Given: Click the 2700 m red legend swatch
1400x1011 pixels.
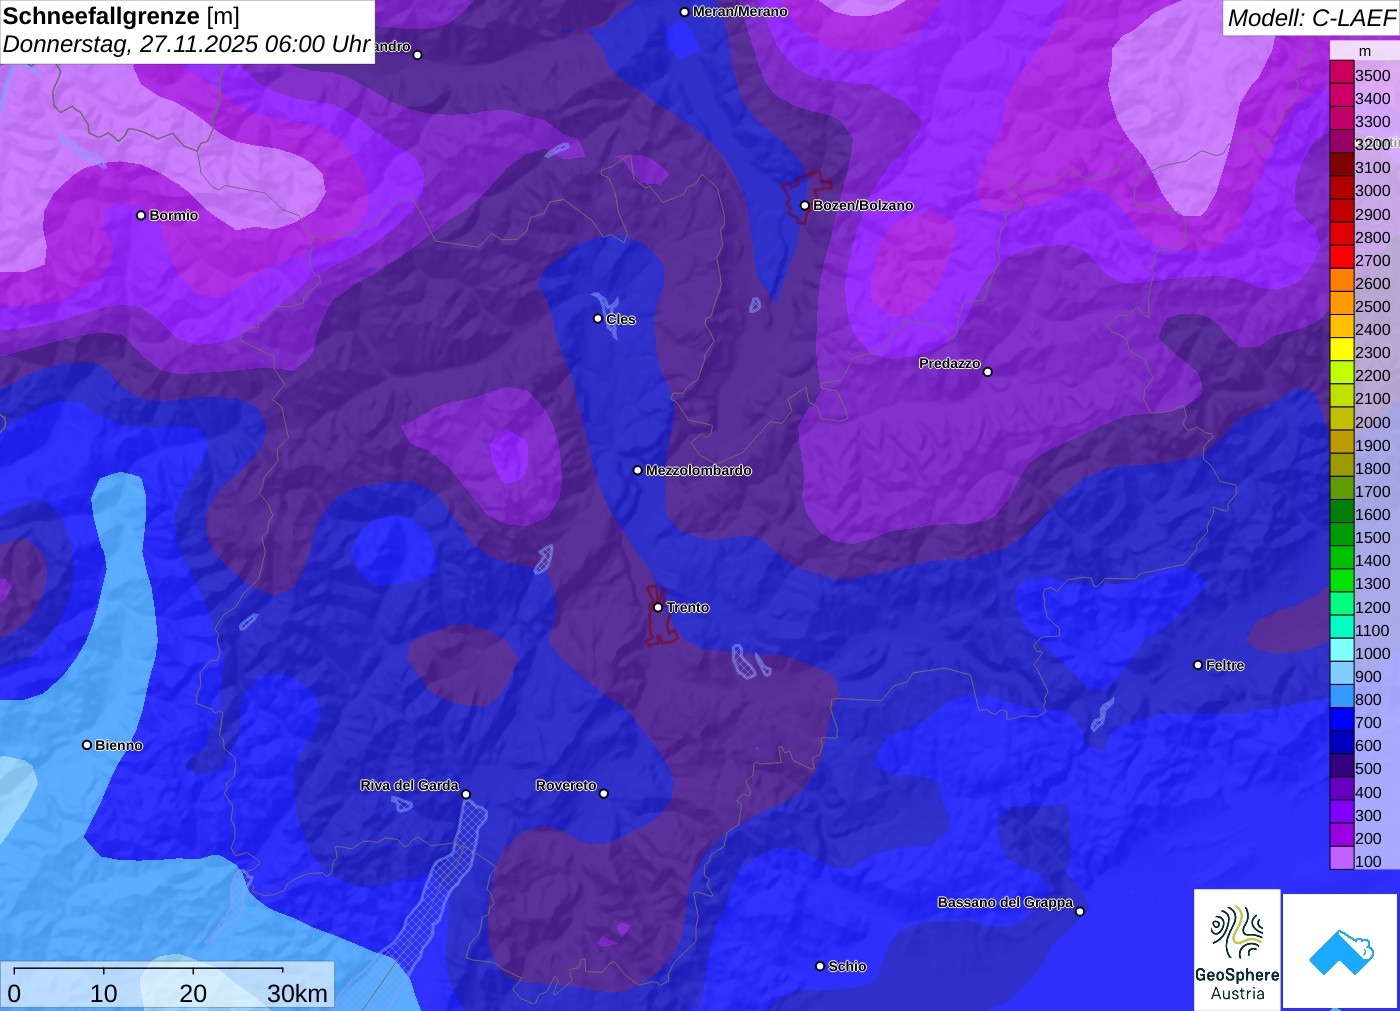Looking at the screenshot, I should (x=1342, y=256).
